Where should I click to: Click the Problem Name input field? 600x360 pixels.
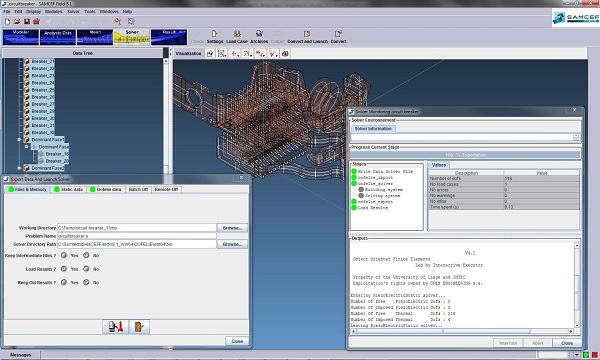137,236
